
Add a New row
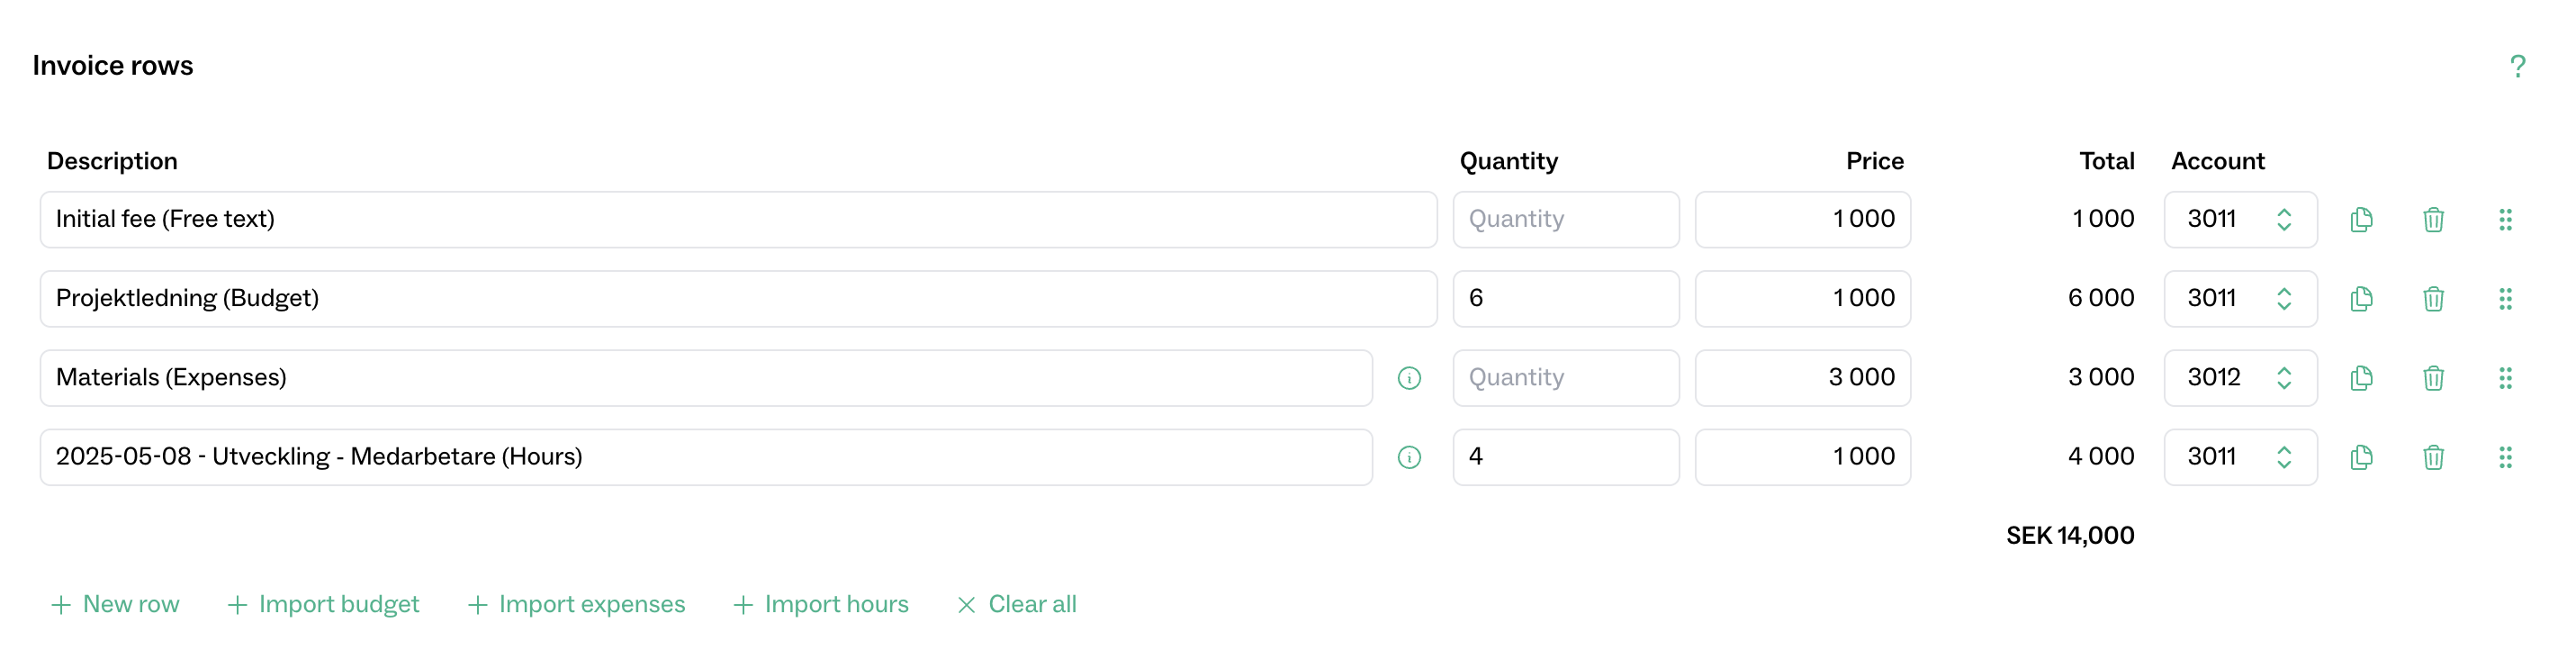click(x=116, y=604)
